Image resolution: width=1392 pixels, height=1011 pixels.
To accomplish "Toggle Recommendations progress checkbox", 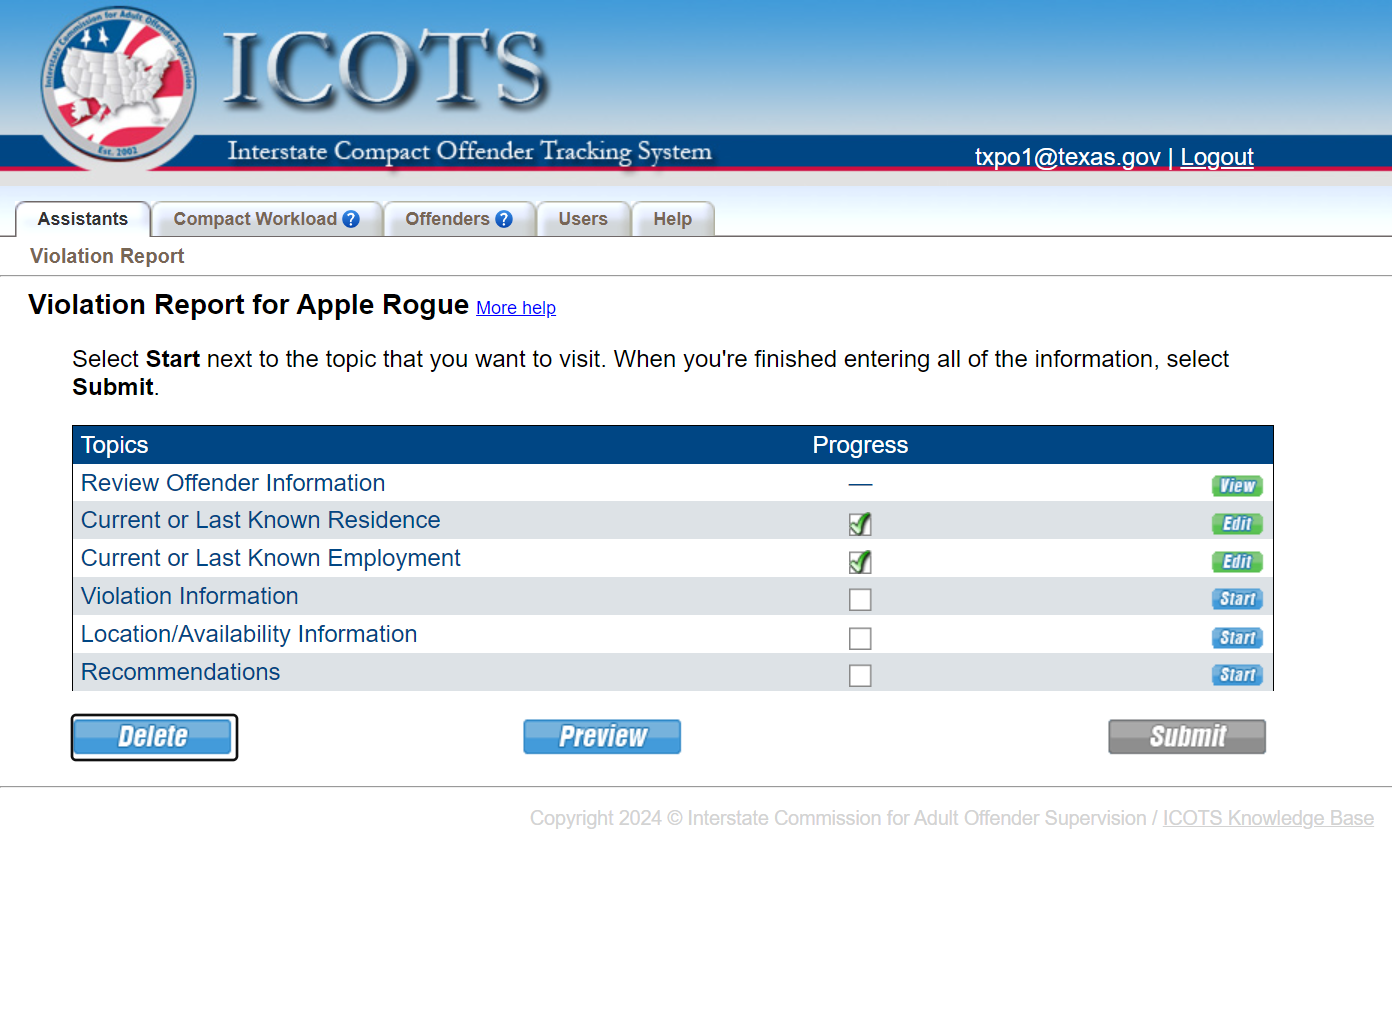I will [860, 676].
